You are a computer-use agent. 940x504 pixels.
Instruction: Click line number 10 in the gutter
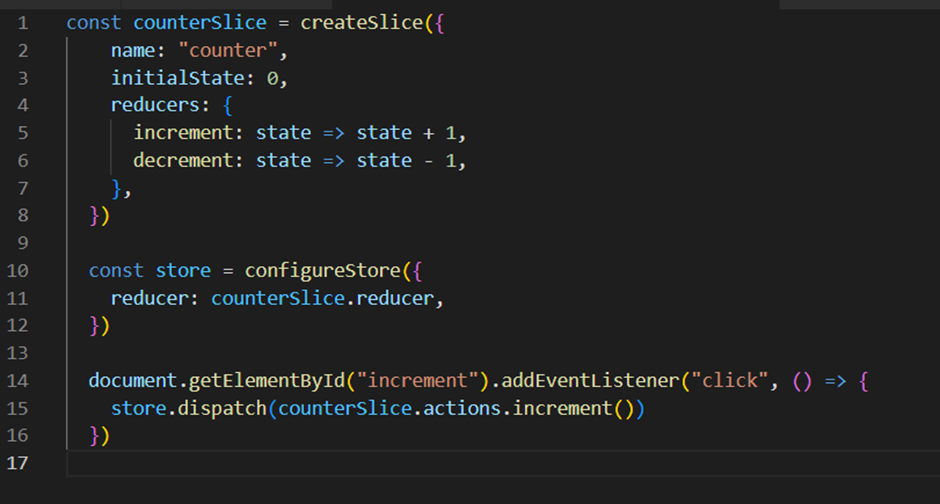17,271
